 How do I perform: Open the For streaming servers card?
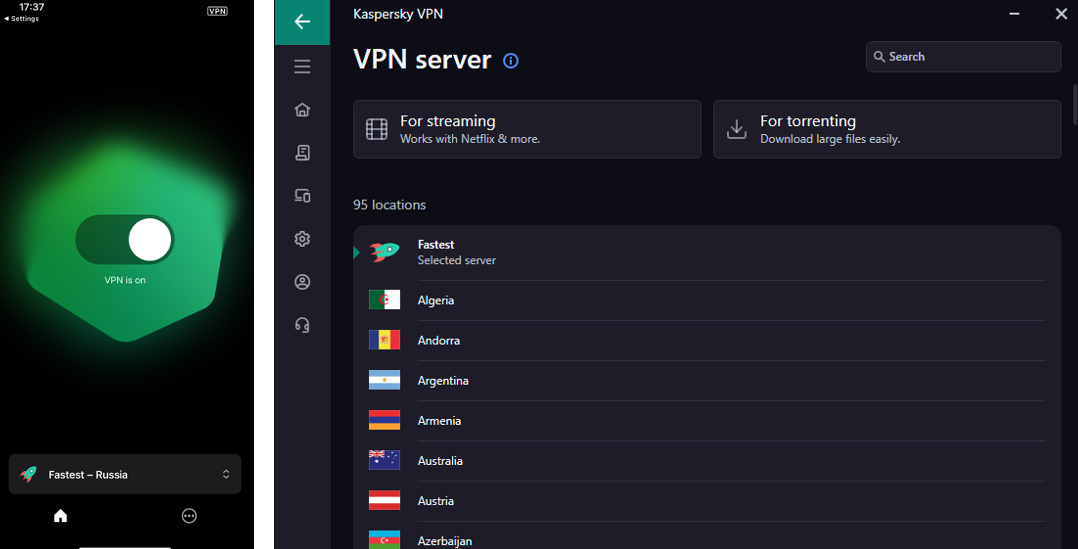coord(527,129)
